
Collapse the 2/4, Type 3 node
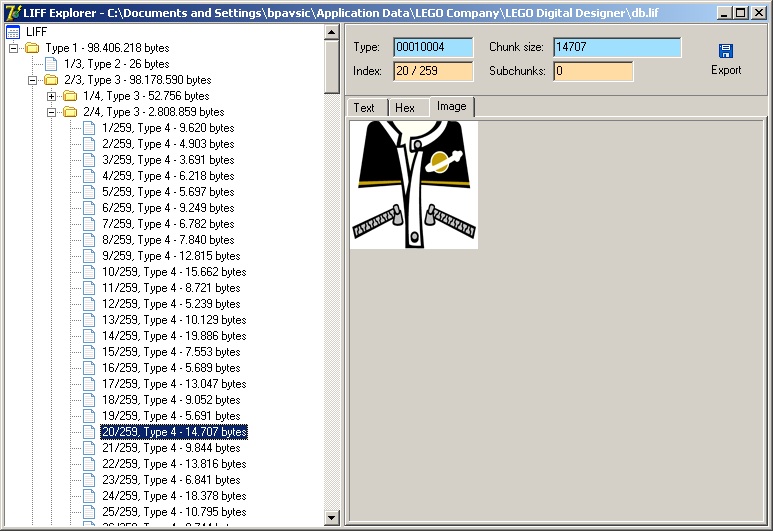[51, 112]
